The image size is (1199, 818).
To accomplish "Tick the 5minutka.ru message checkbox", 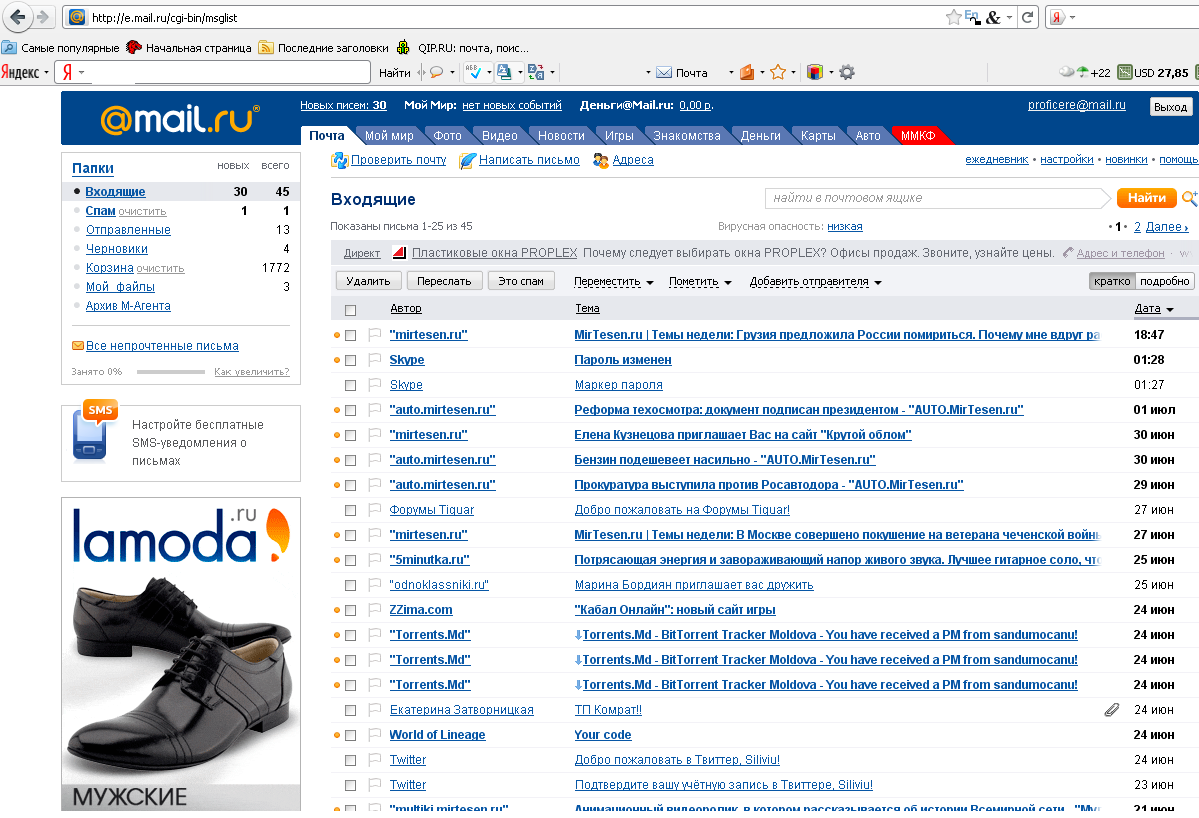I will pyautogui.click(x=350, y=560).
